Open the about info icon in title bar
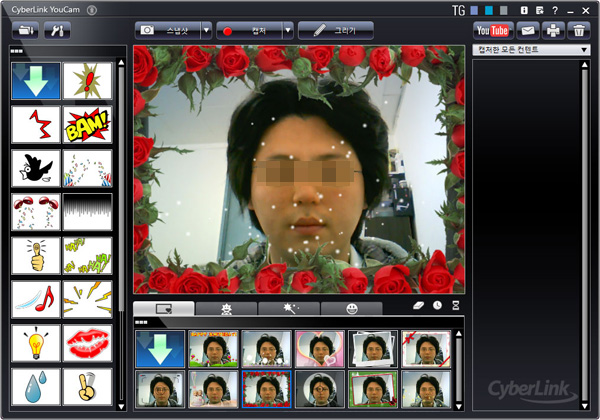Viewport: 600px width, 420px height. coord(524,10)
